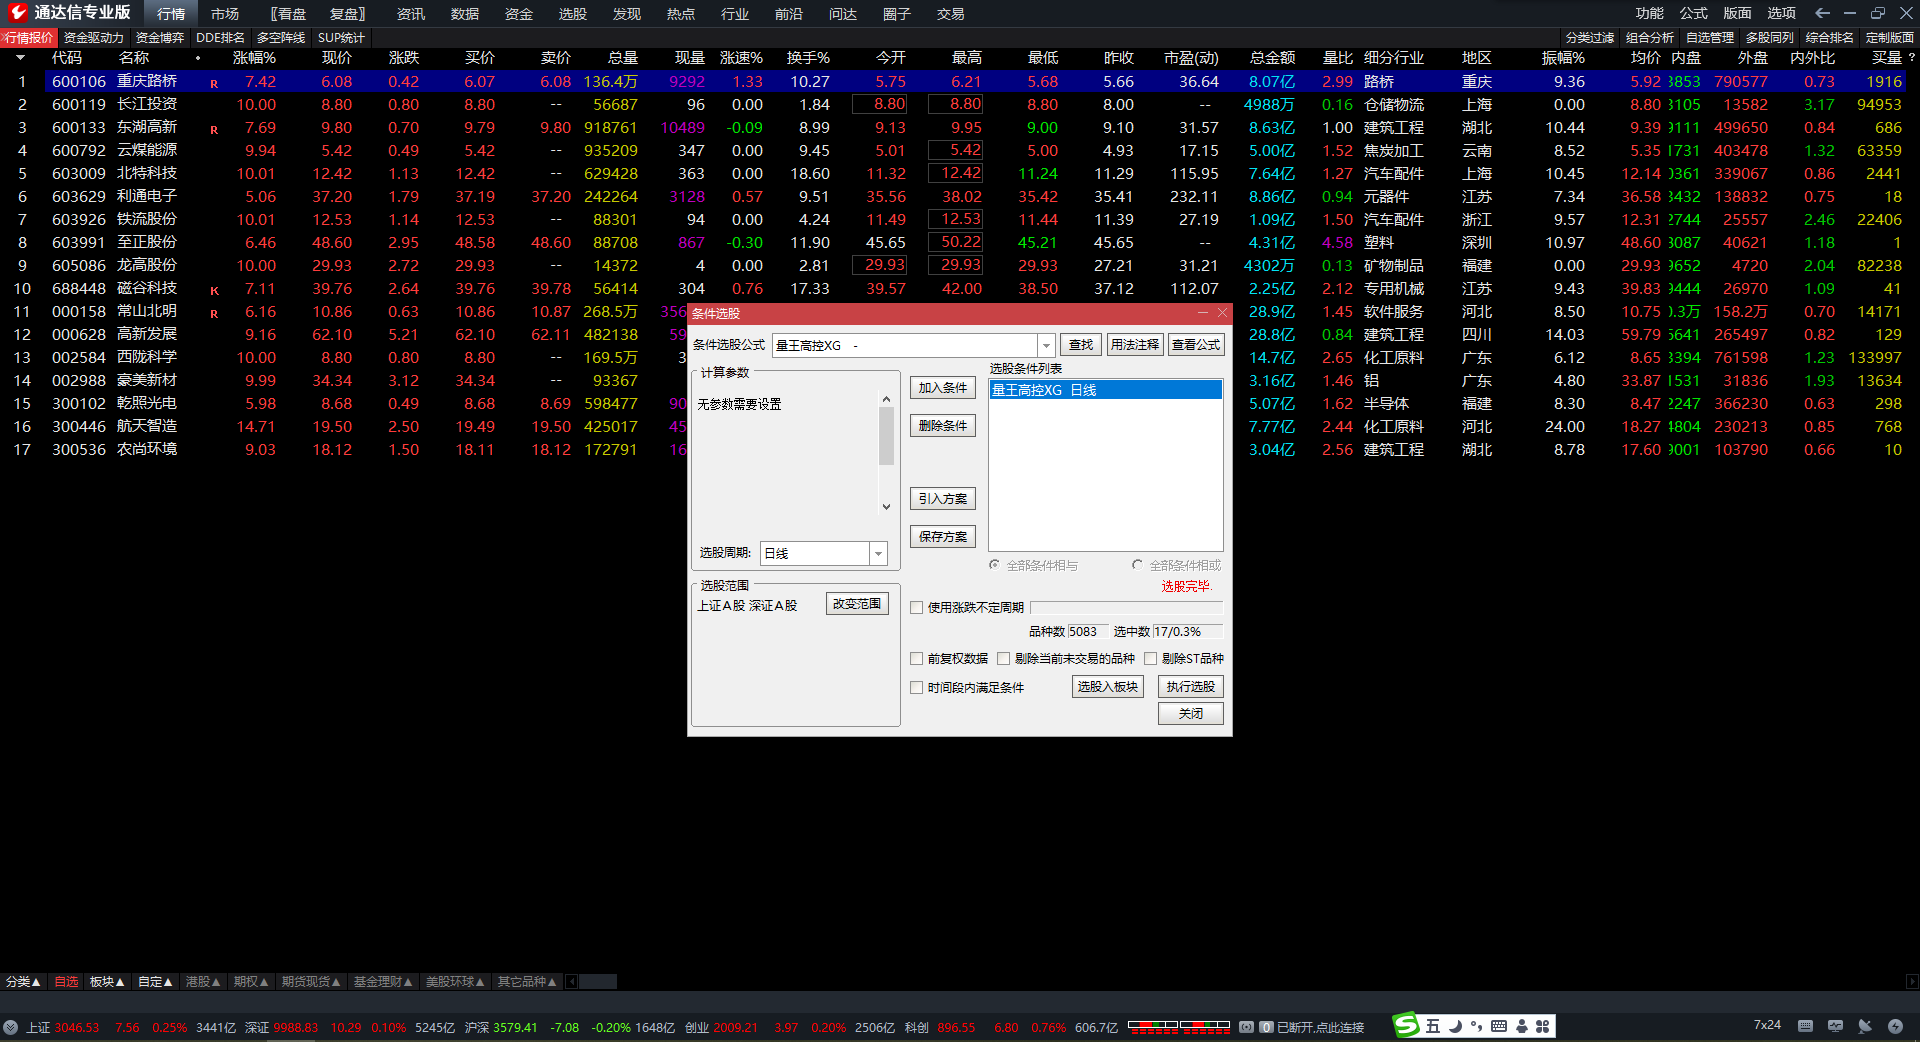1920x1042 pixels.
Task: Click the round chevron icon beside 上证 index
Action: tap(11, 1027)
